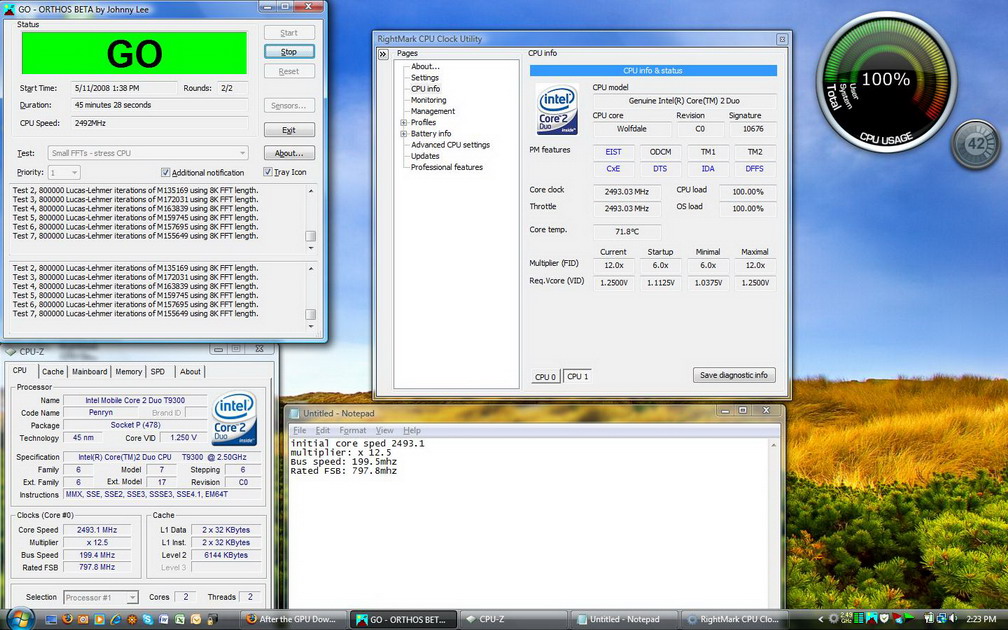
Task: Click taskbar clock showing 2:23 PM
Action: point(981,619)
